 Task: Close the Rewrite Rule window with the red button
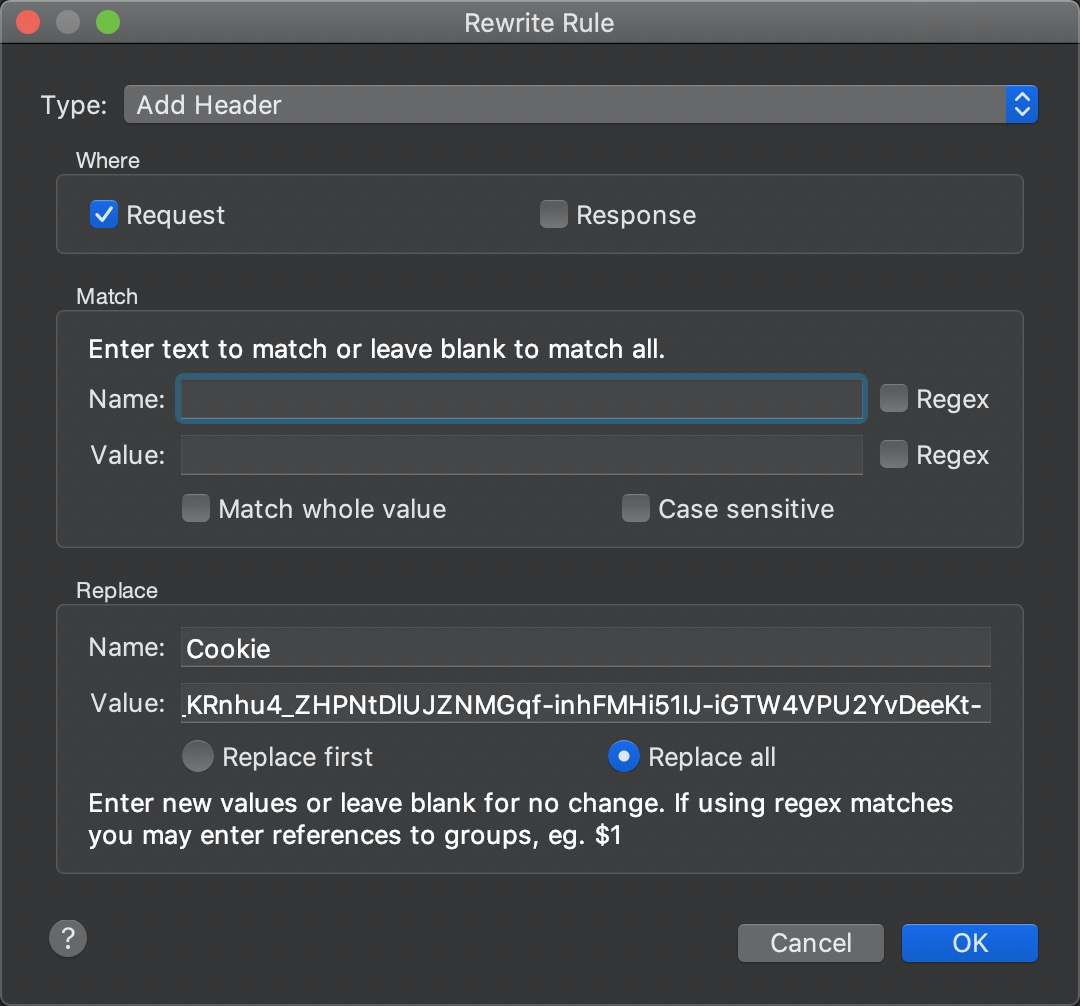click(x=28, y=22)
